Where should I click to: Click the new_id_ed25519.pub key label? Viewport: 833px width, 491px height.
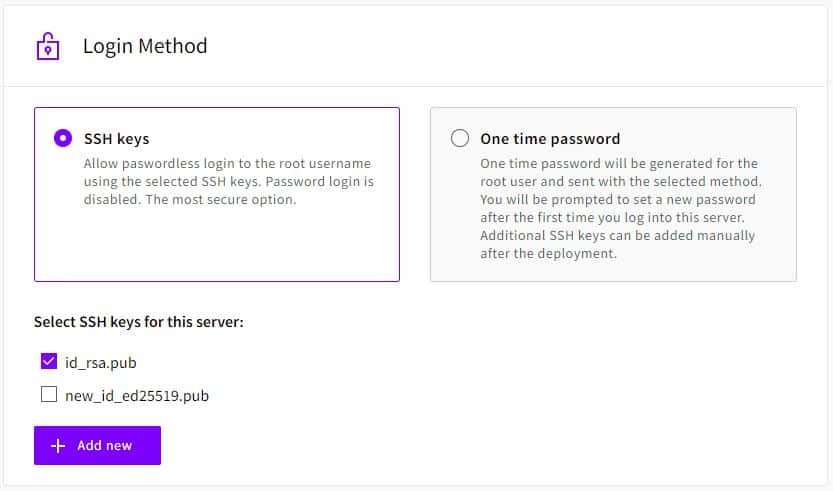pos(137,396)
